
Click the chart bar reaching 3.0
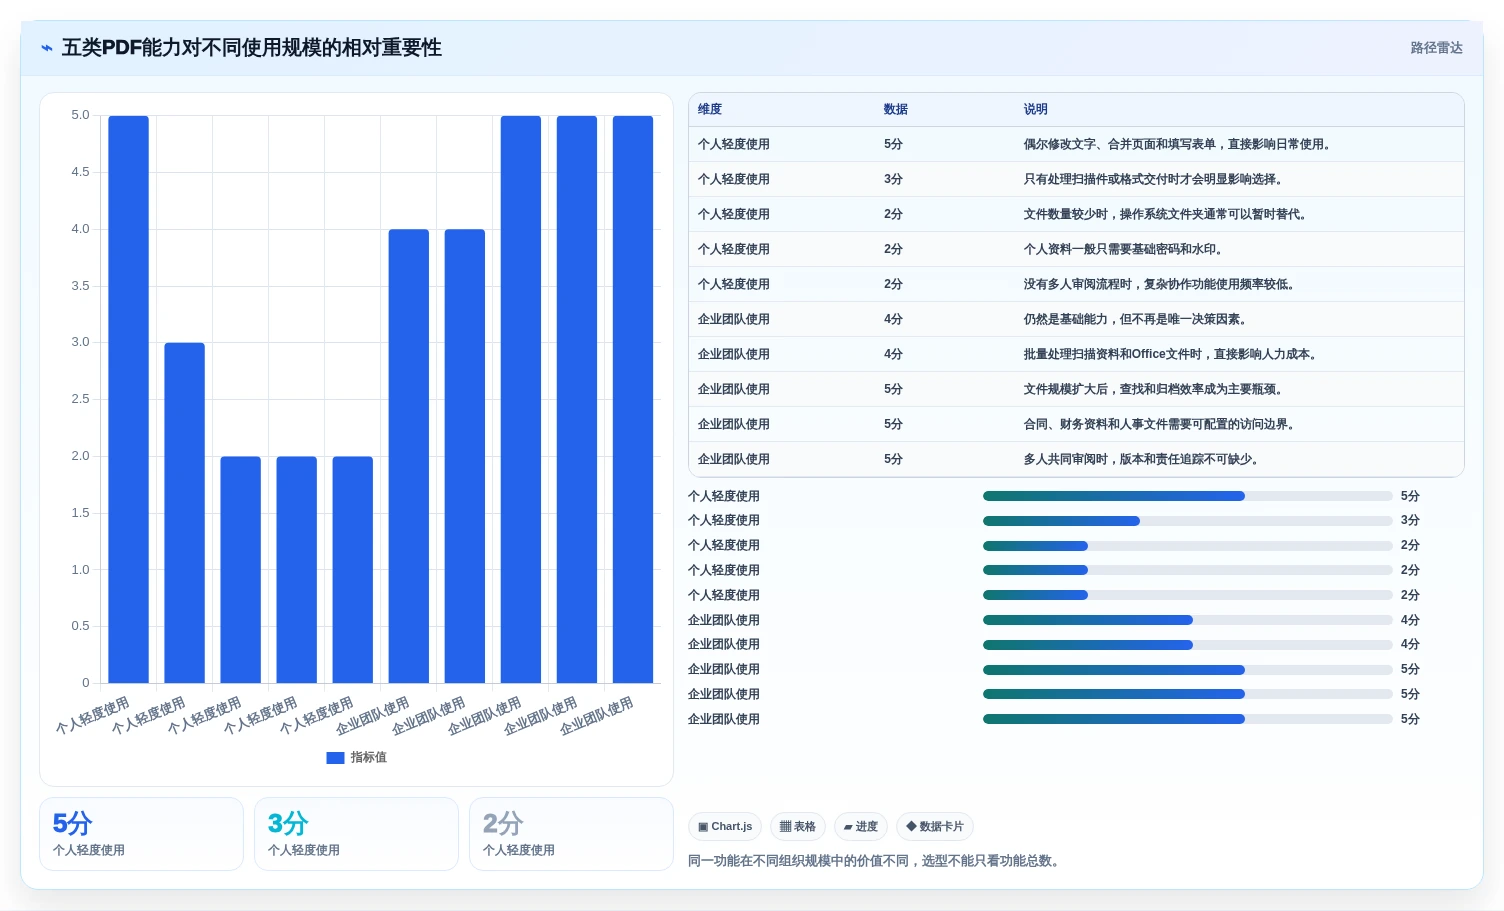pyautogui.click(x=185, y=513)
